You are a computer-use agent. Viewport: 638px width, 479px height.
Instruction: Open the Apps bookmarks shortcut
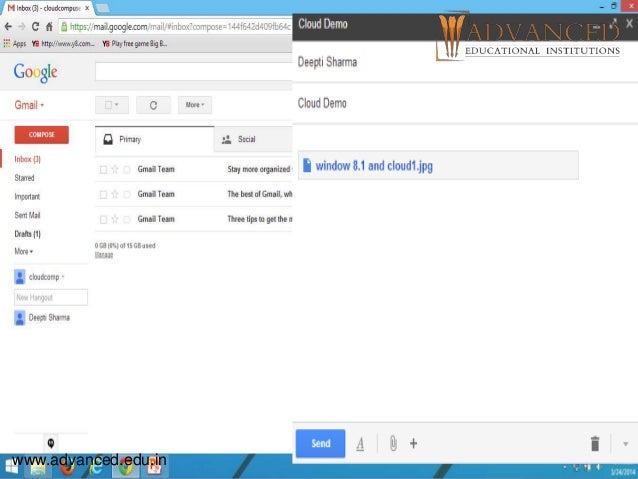click(x=15, y=44)
